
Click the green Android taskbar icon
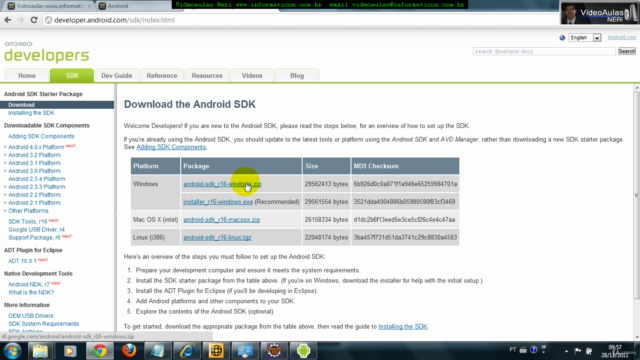pos(303,351)
